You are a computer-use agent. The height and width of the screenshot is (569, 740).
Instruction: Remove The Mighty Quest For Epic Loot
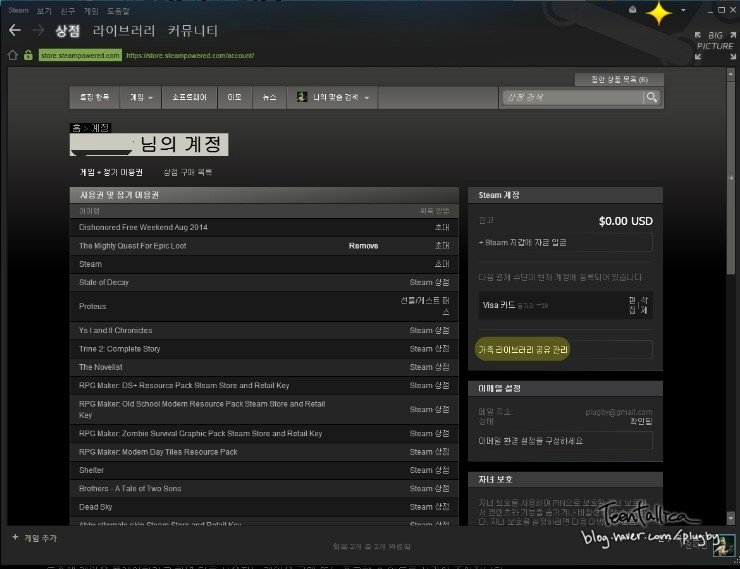tap(363, 246)
